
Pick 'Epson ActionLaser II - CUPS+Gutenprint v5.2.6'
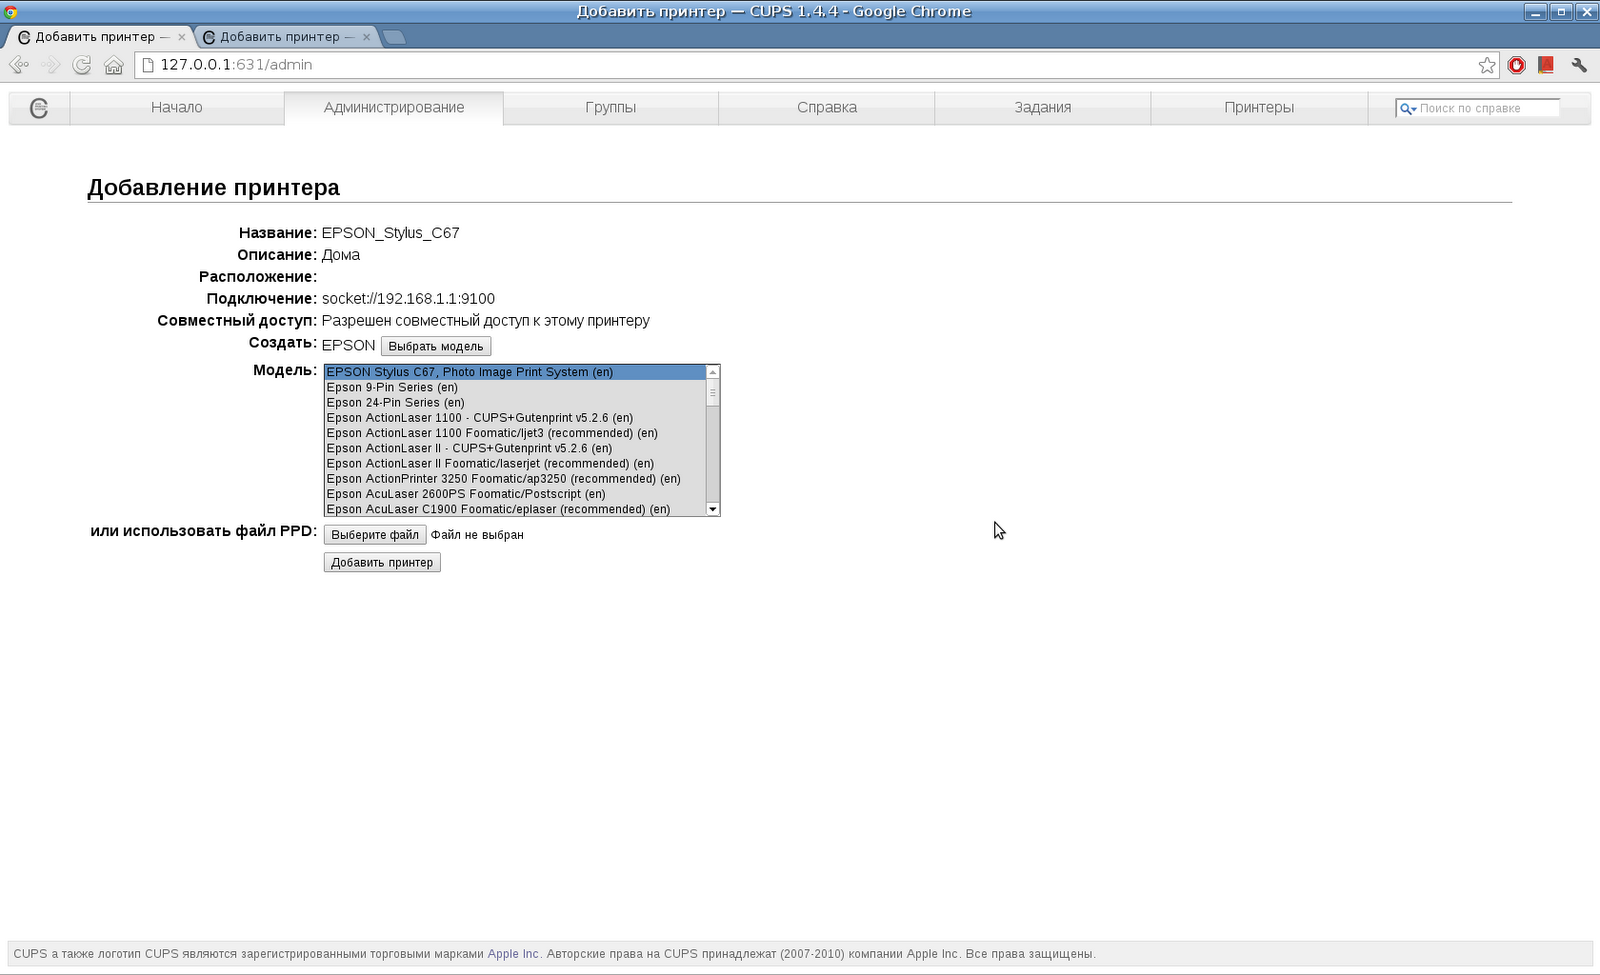[x=515, y=448]
